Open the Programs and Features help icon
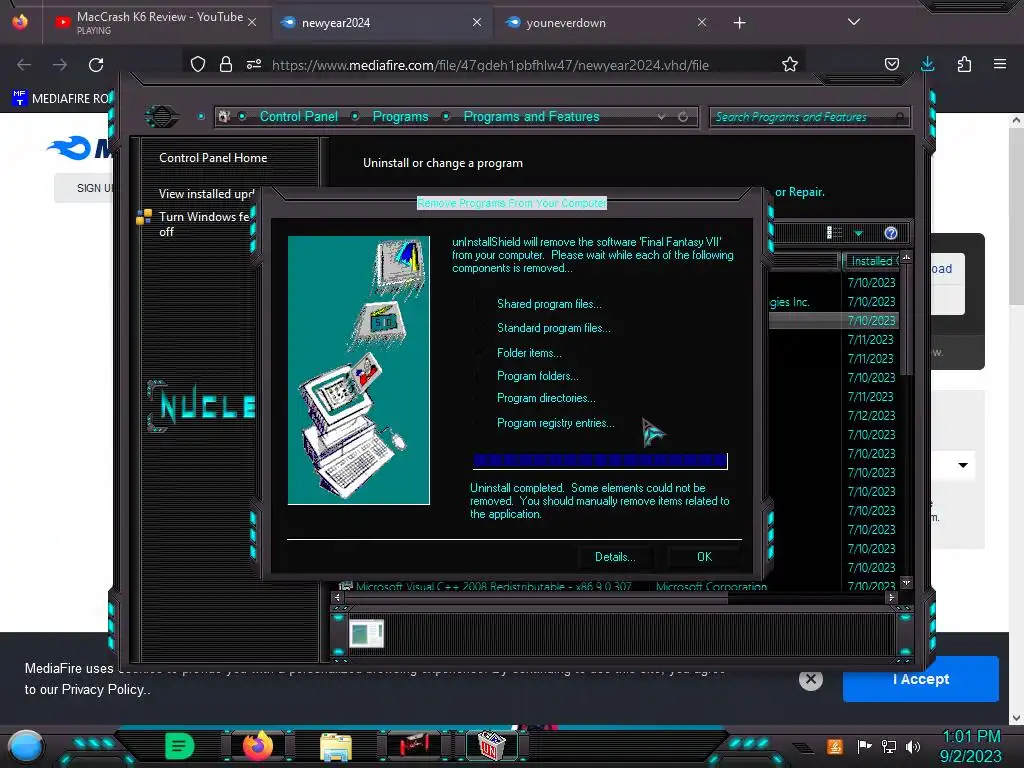1024x768 pixels. (x=891, y=233)
